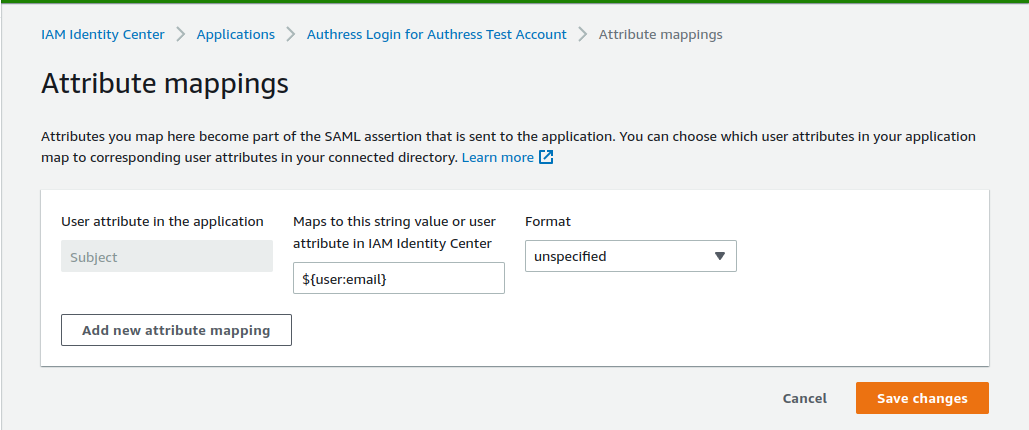
Task: Open the external link icon beside Learn more
Action: point(546,158)
